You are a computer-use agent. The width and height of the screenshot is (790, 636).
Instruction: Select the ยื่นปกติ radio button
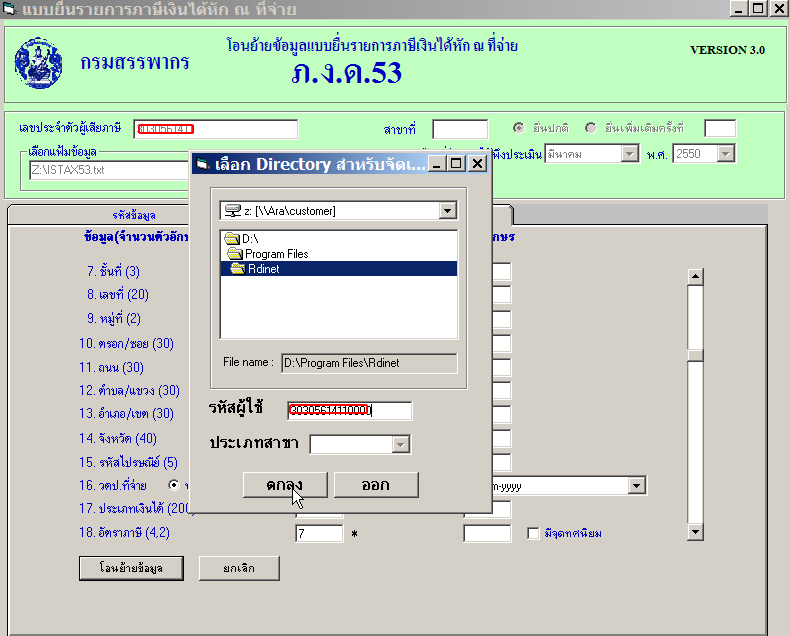pos(519,128)
